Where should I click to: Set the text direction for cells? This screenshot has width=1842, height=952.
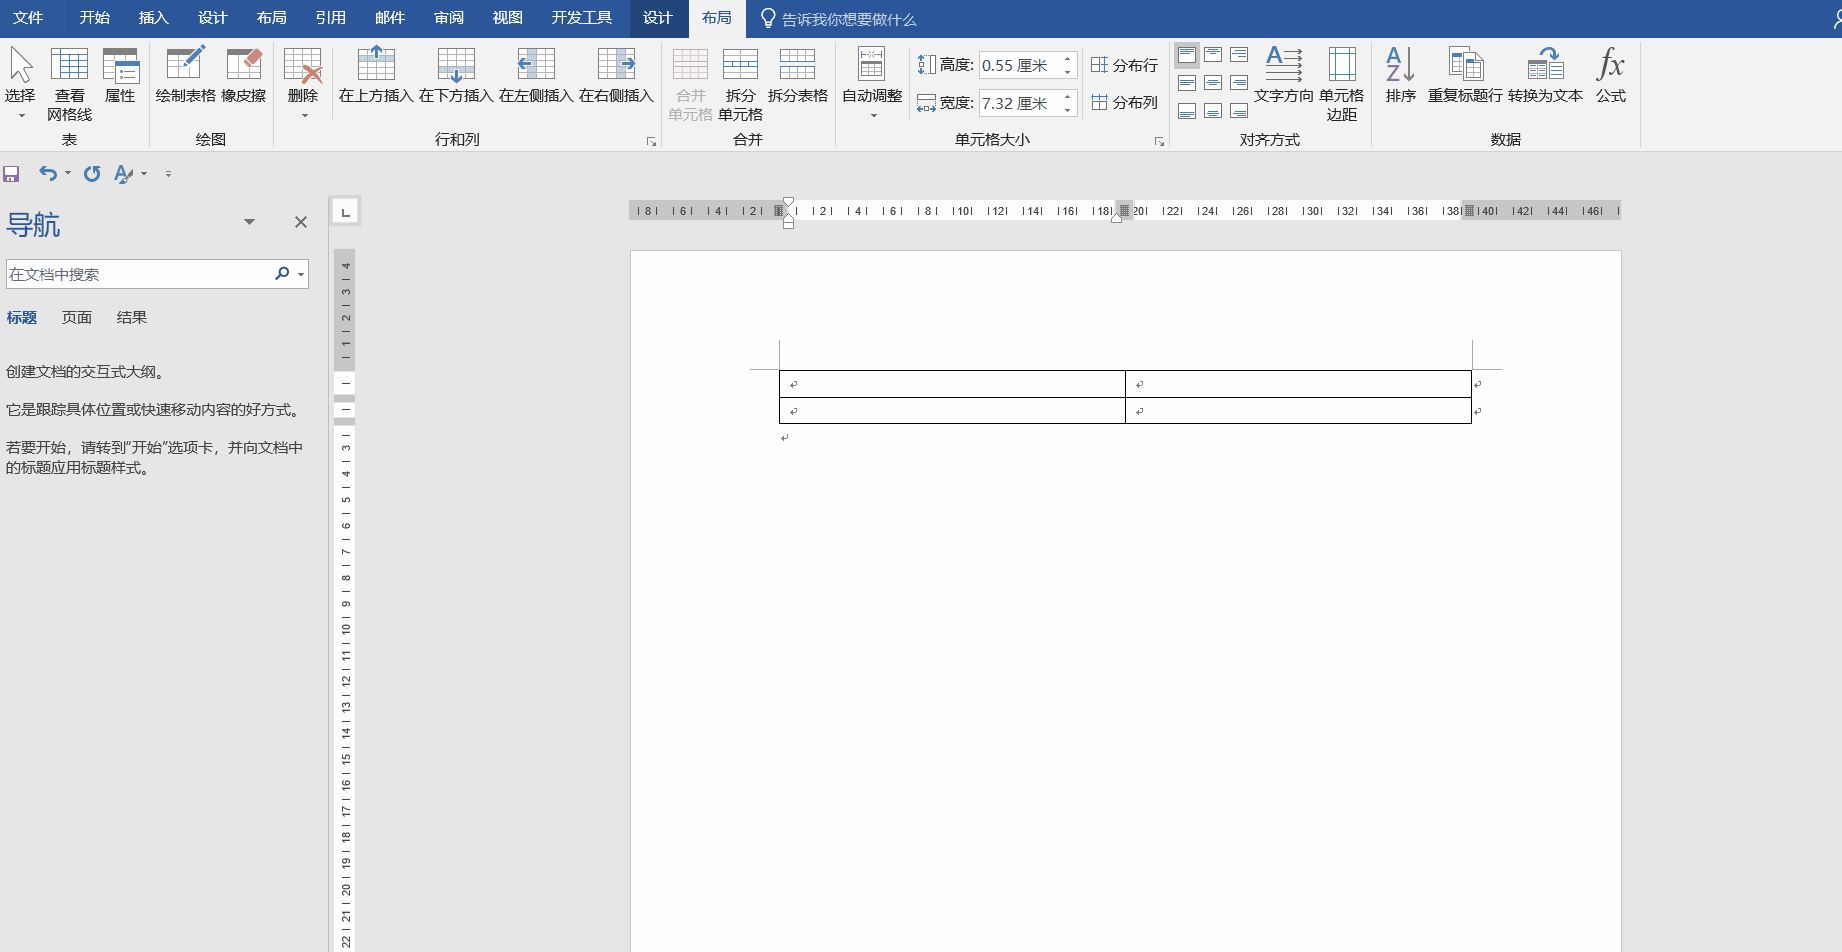click(1284, 75)
